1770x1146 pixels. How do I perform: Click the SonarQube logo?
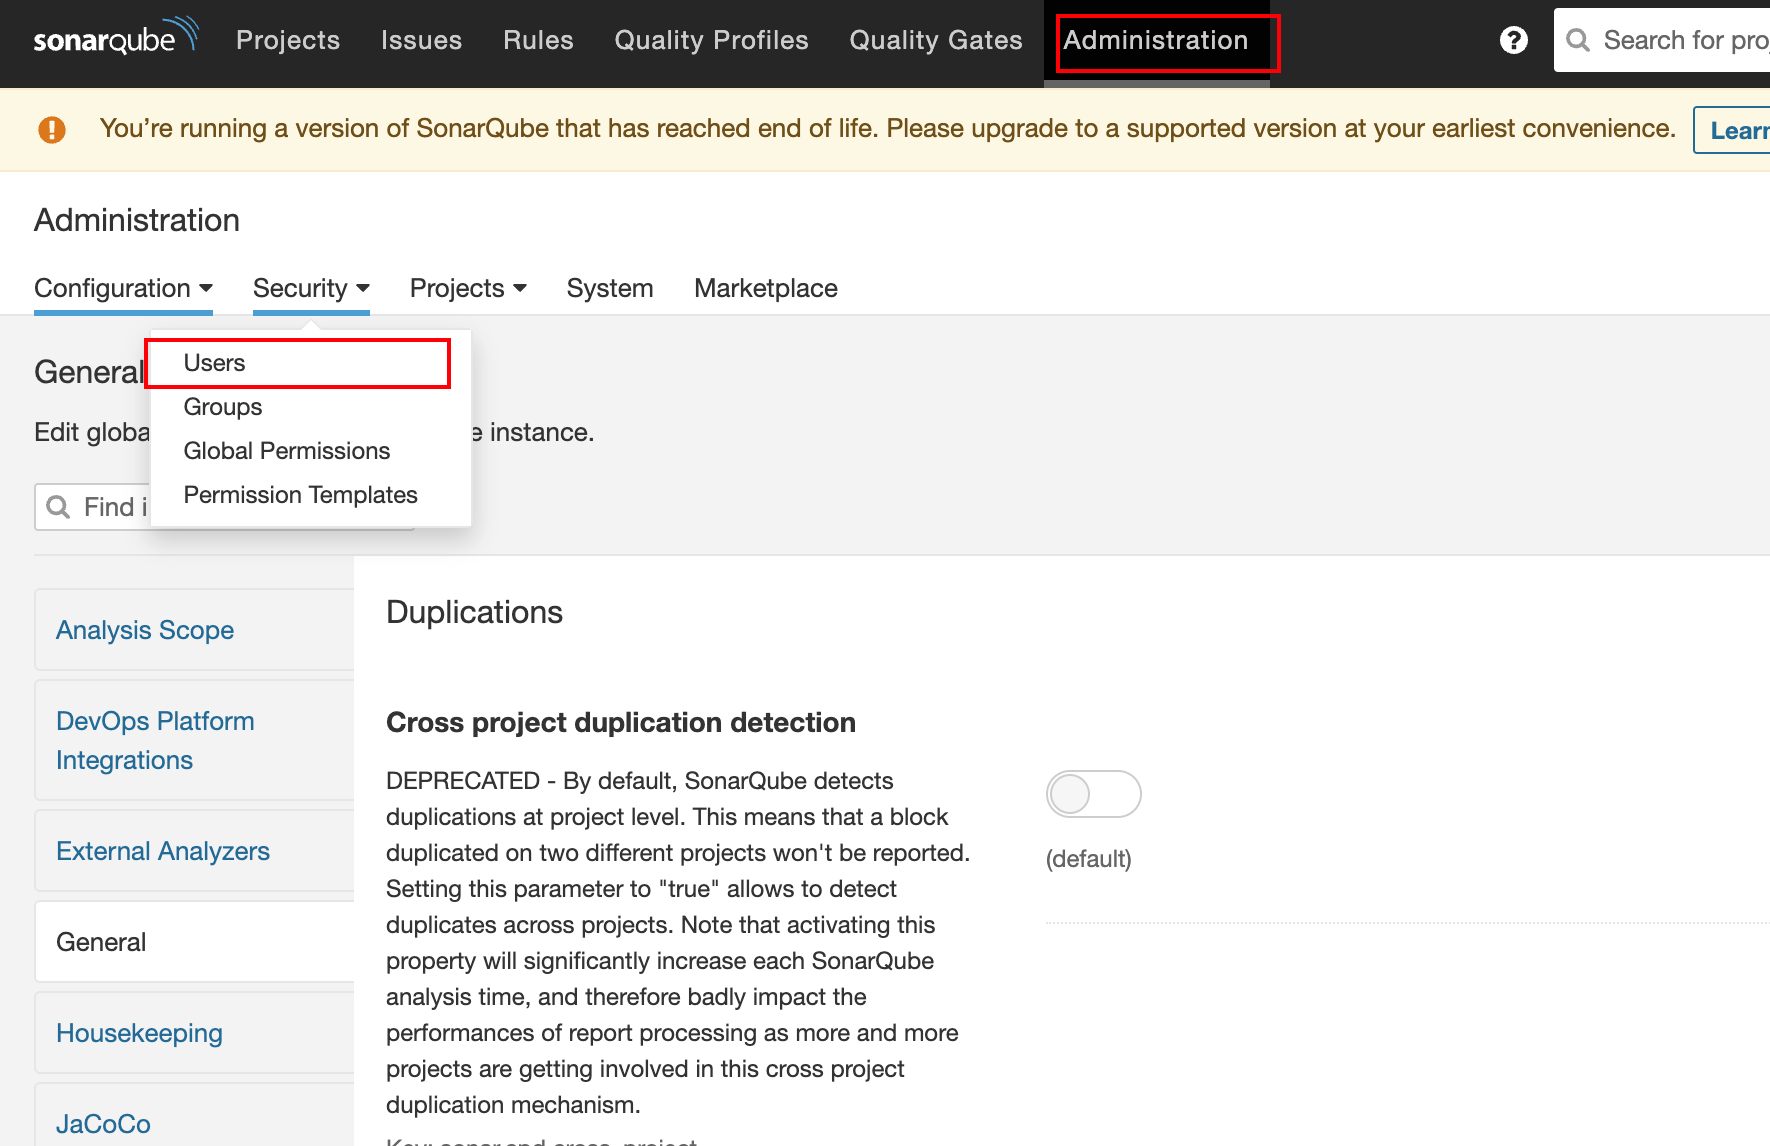tap(116, 36)
